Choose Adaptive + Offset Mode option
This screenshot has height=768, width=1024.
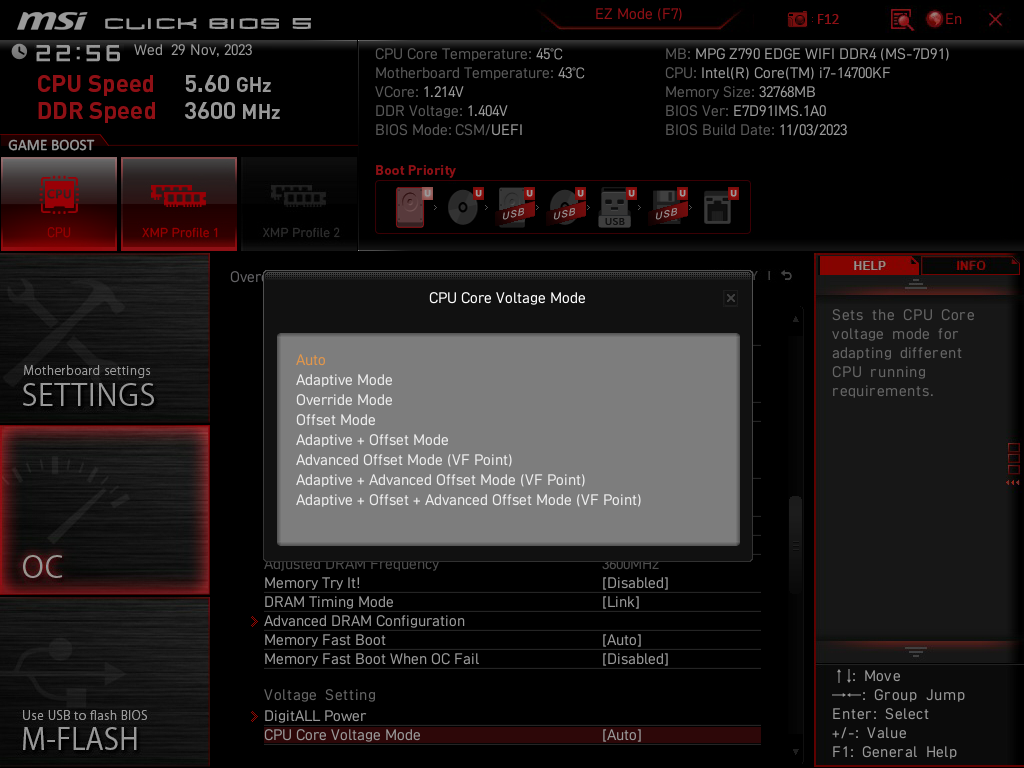click(x=372, y=440)
